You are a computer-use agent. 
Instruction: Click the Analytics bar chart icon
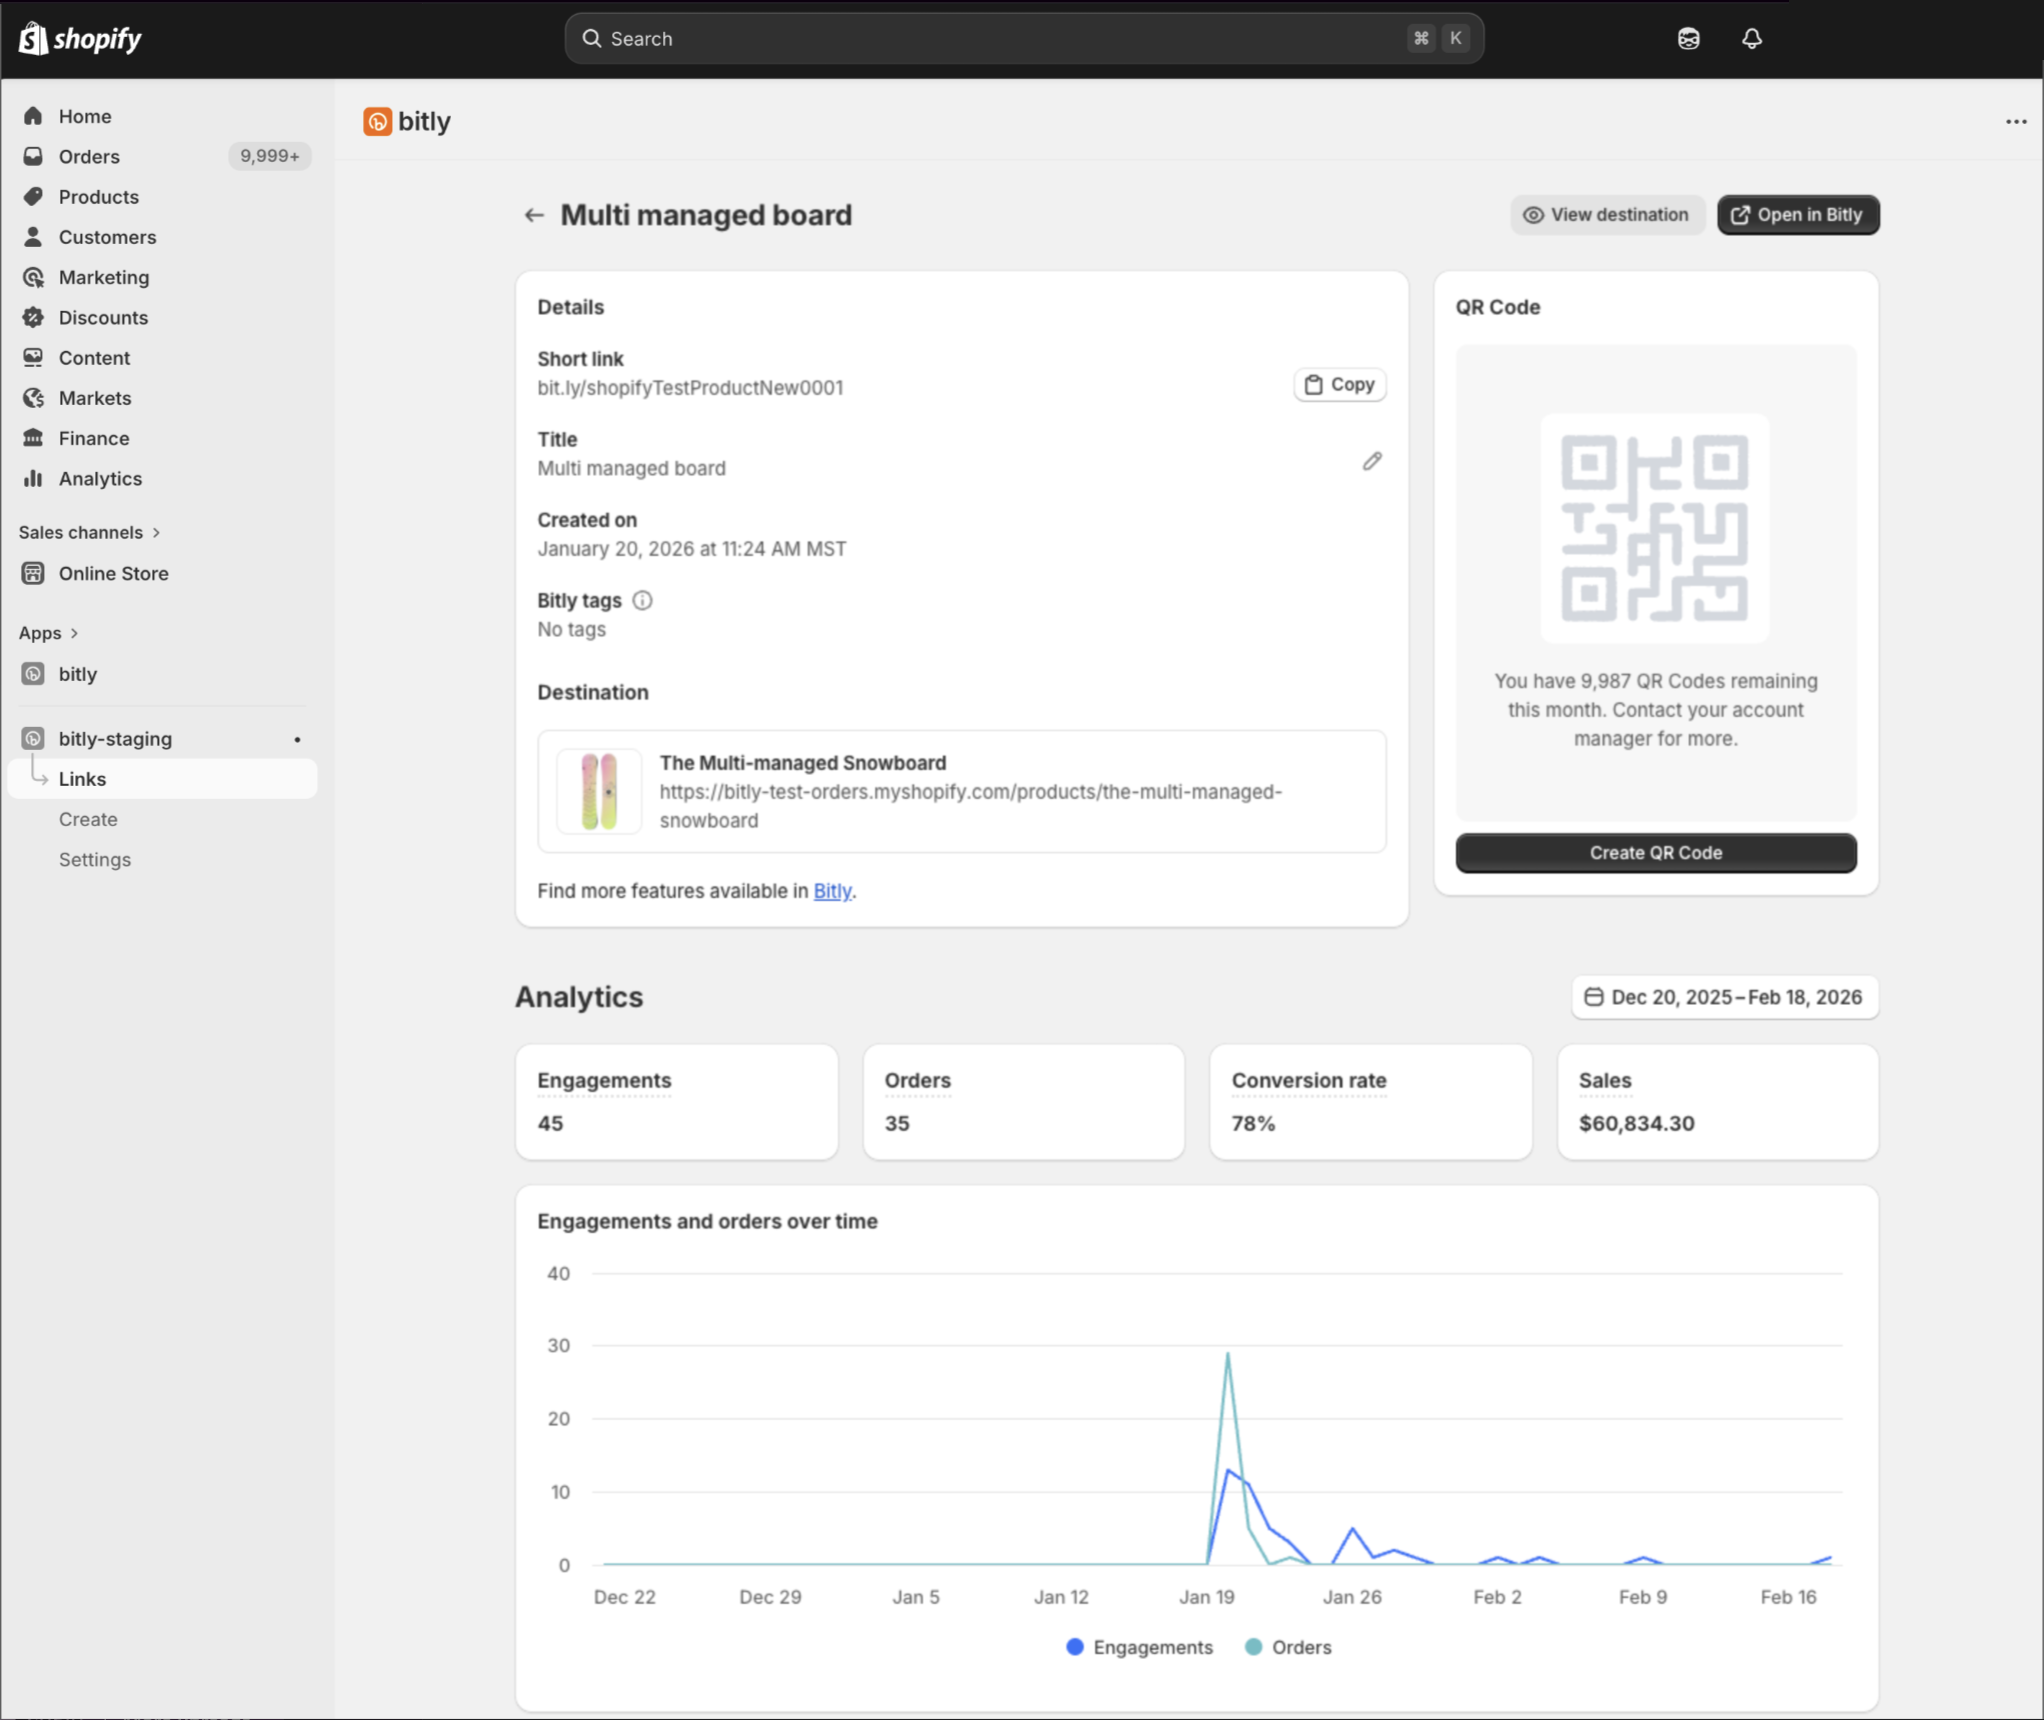(x=33, y=478)
